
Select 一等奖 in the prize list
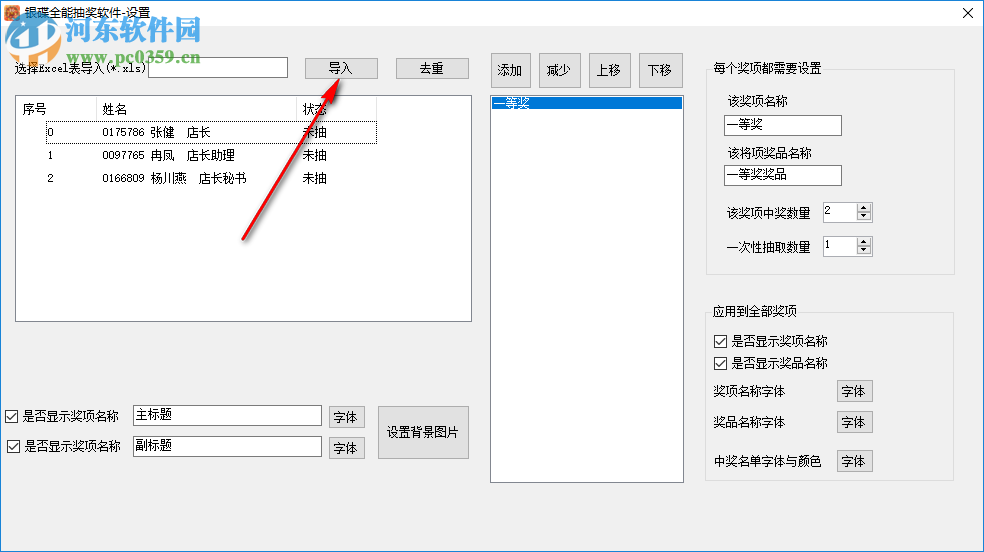tap(587, 103)
